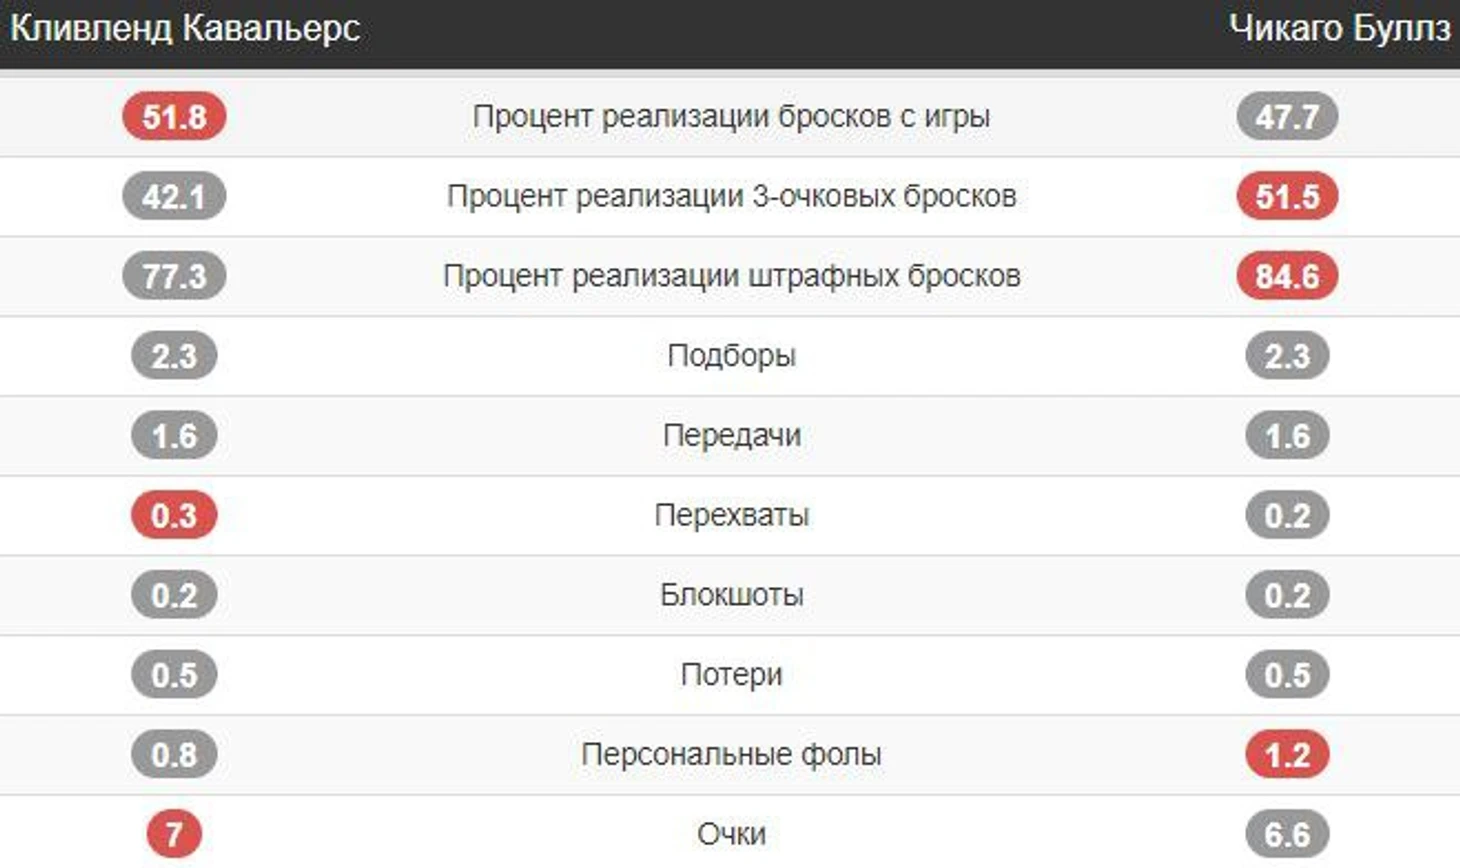Select the Подборы row label
The image size is (1460, 868).
click(x=731, y=356)
